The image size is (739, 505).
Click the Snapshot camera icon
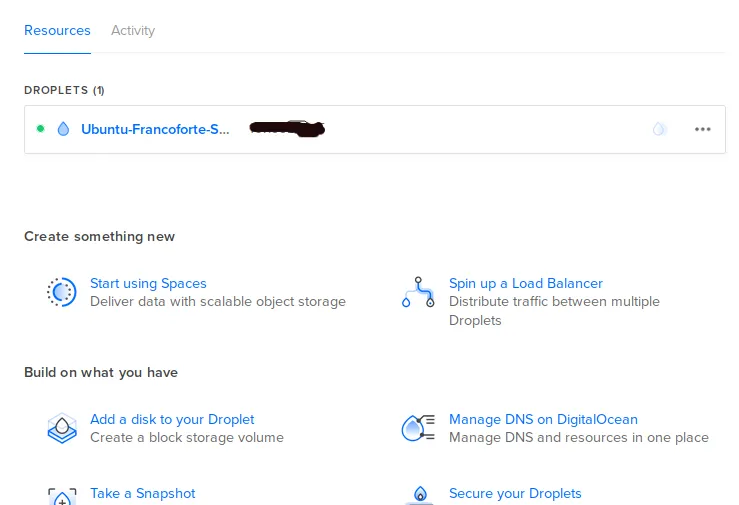pos(62,497)
